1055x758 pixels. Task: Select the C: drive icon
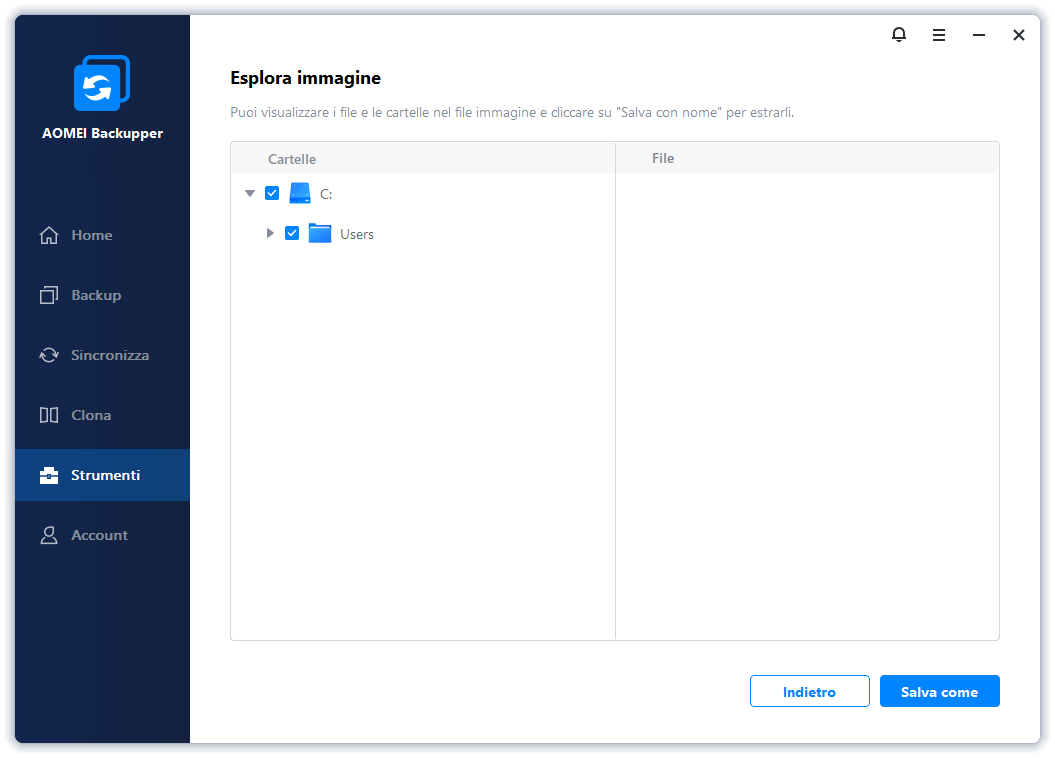tap(300, 194)
